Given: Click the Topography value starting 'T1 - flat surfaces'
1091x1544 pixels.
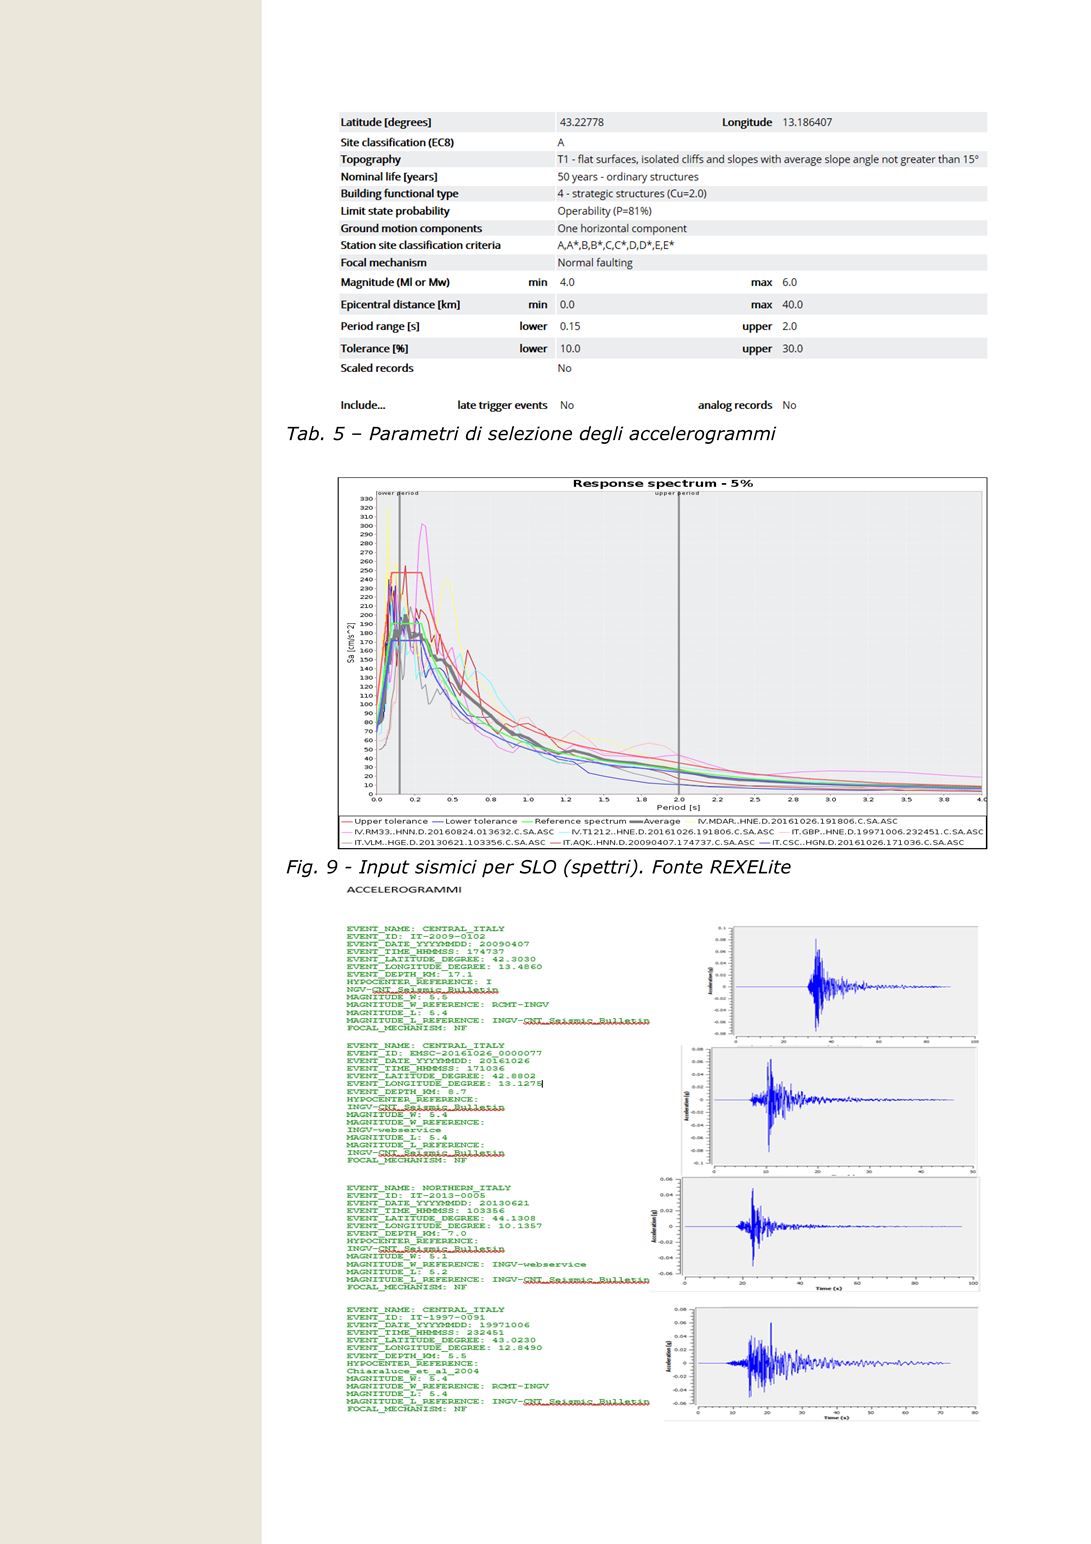Looking at the screenshot, I should click(x=768, y=159).
